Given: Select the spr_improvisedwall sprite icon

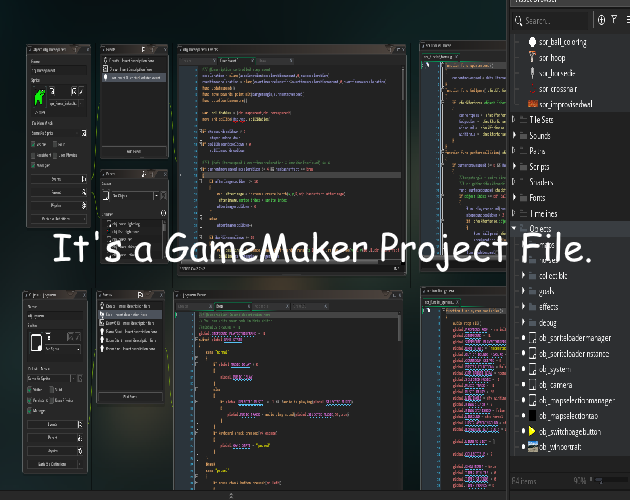Looking at the screenshot, I should (x=532, y=104).
